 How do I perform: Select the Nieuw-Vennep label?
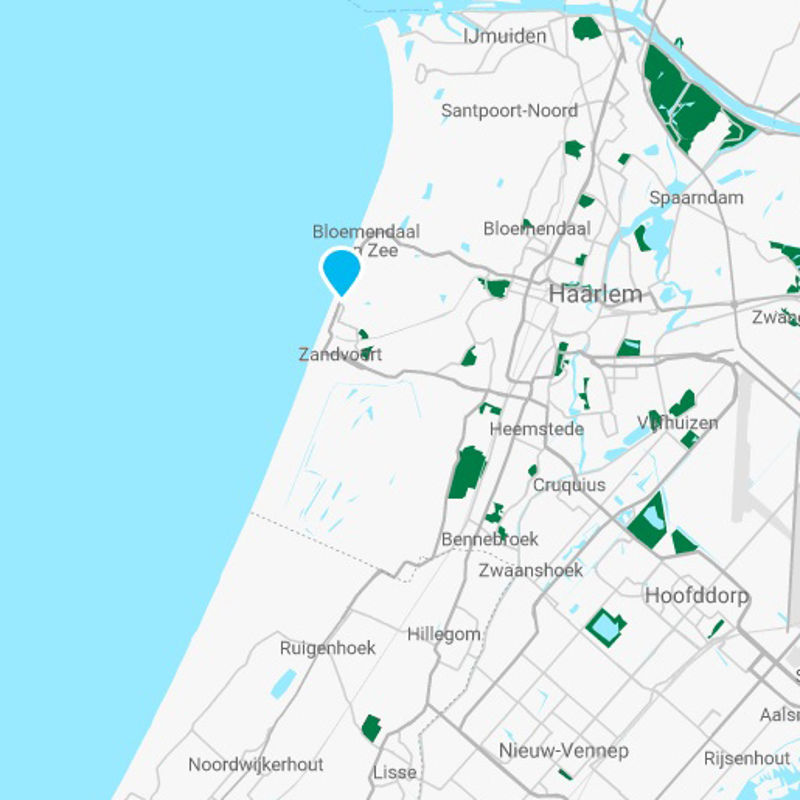click(563, 750)
